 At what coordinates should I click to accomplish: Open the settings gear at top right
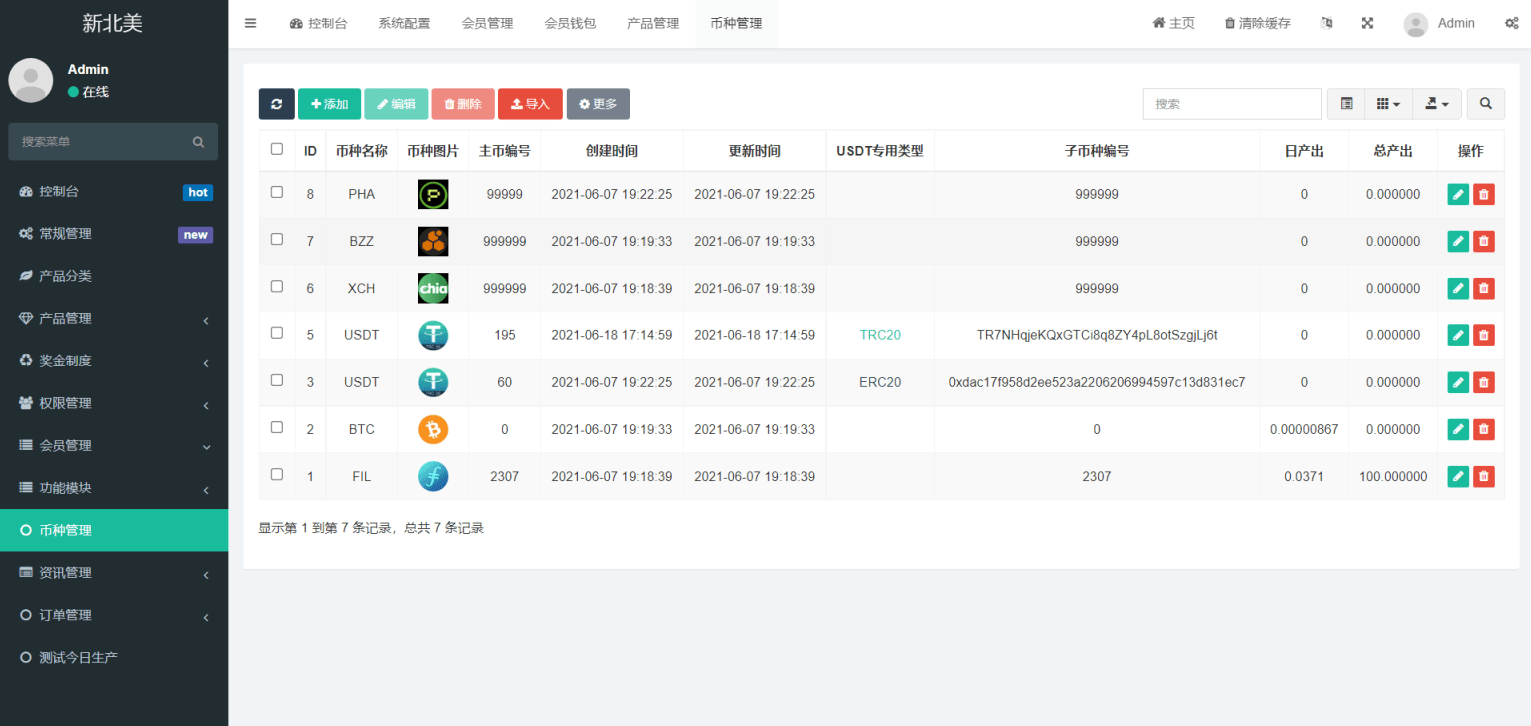pos(1513,22)
